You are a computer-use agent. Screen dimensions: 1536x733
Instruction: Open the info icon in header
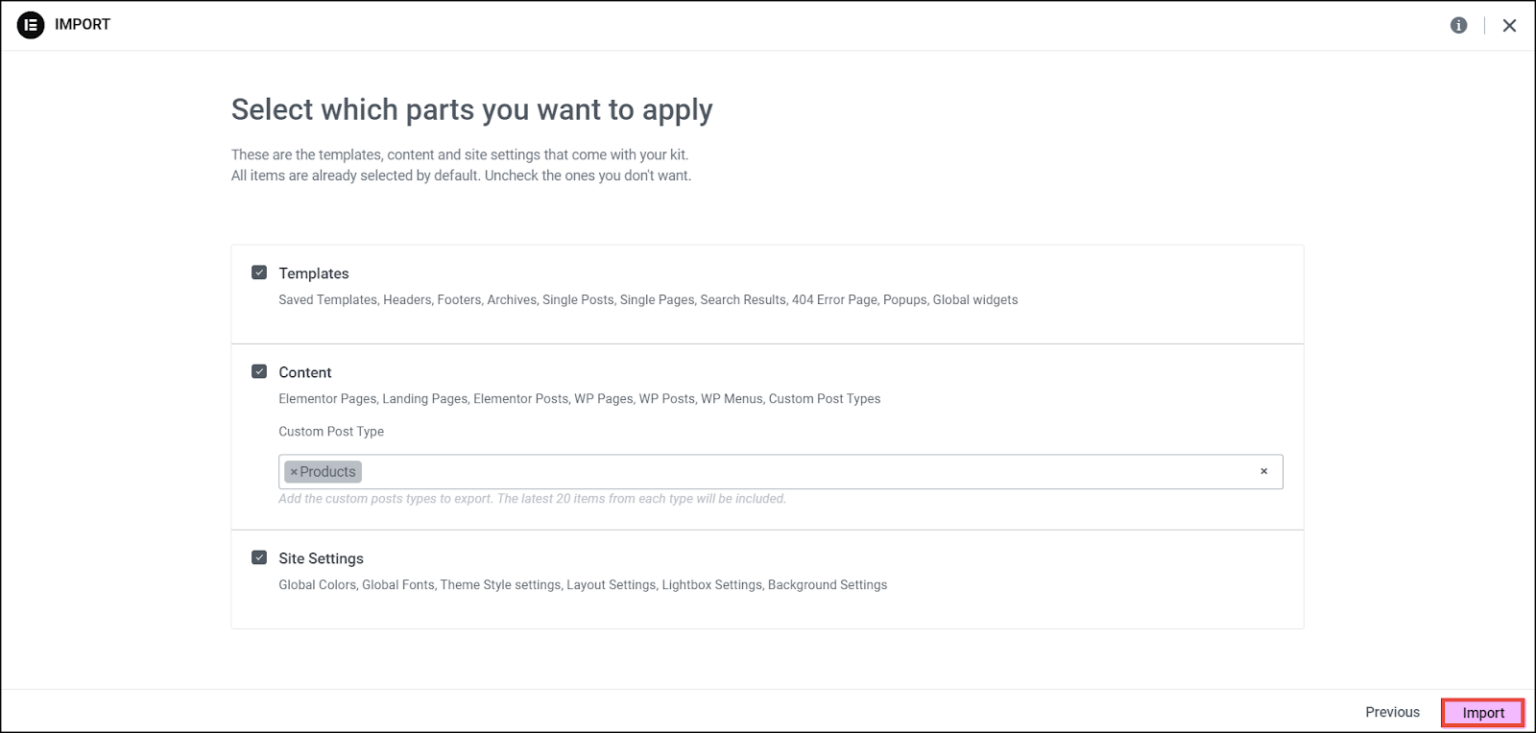[1459, 25]
